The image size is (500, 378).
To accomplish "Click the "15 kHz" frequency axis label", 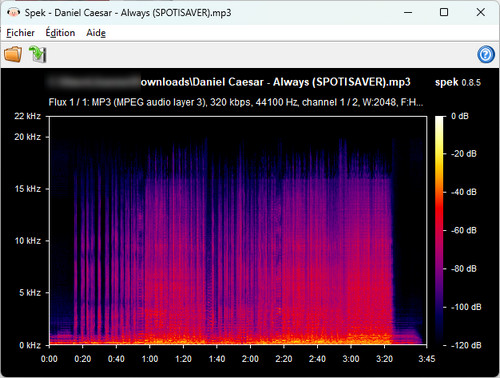I will 28,189.
